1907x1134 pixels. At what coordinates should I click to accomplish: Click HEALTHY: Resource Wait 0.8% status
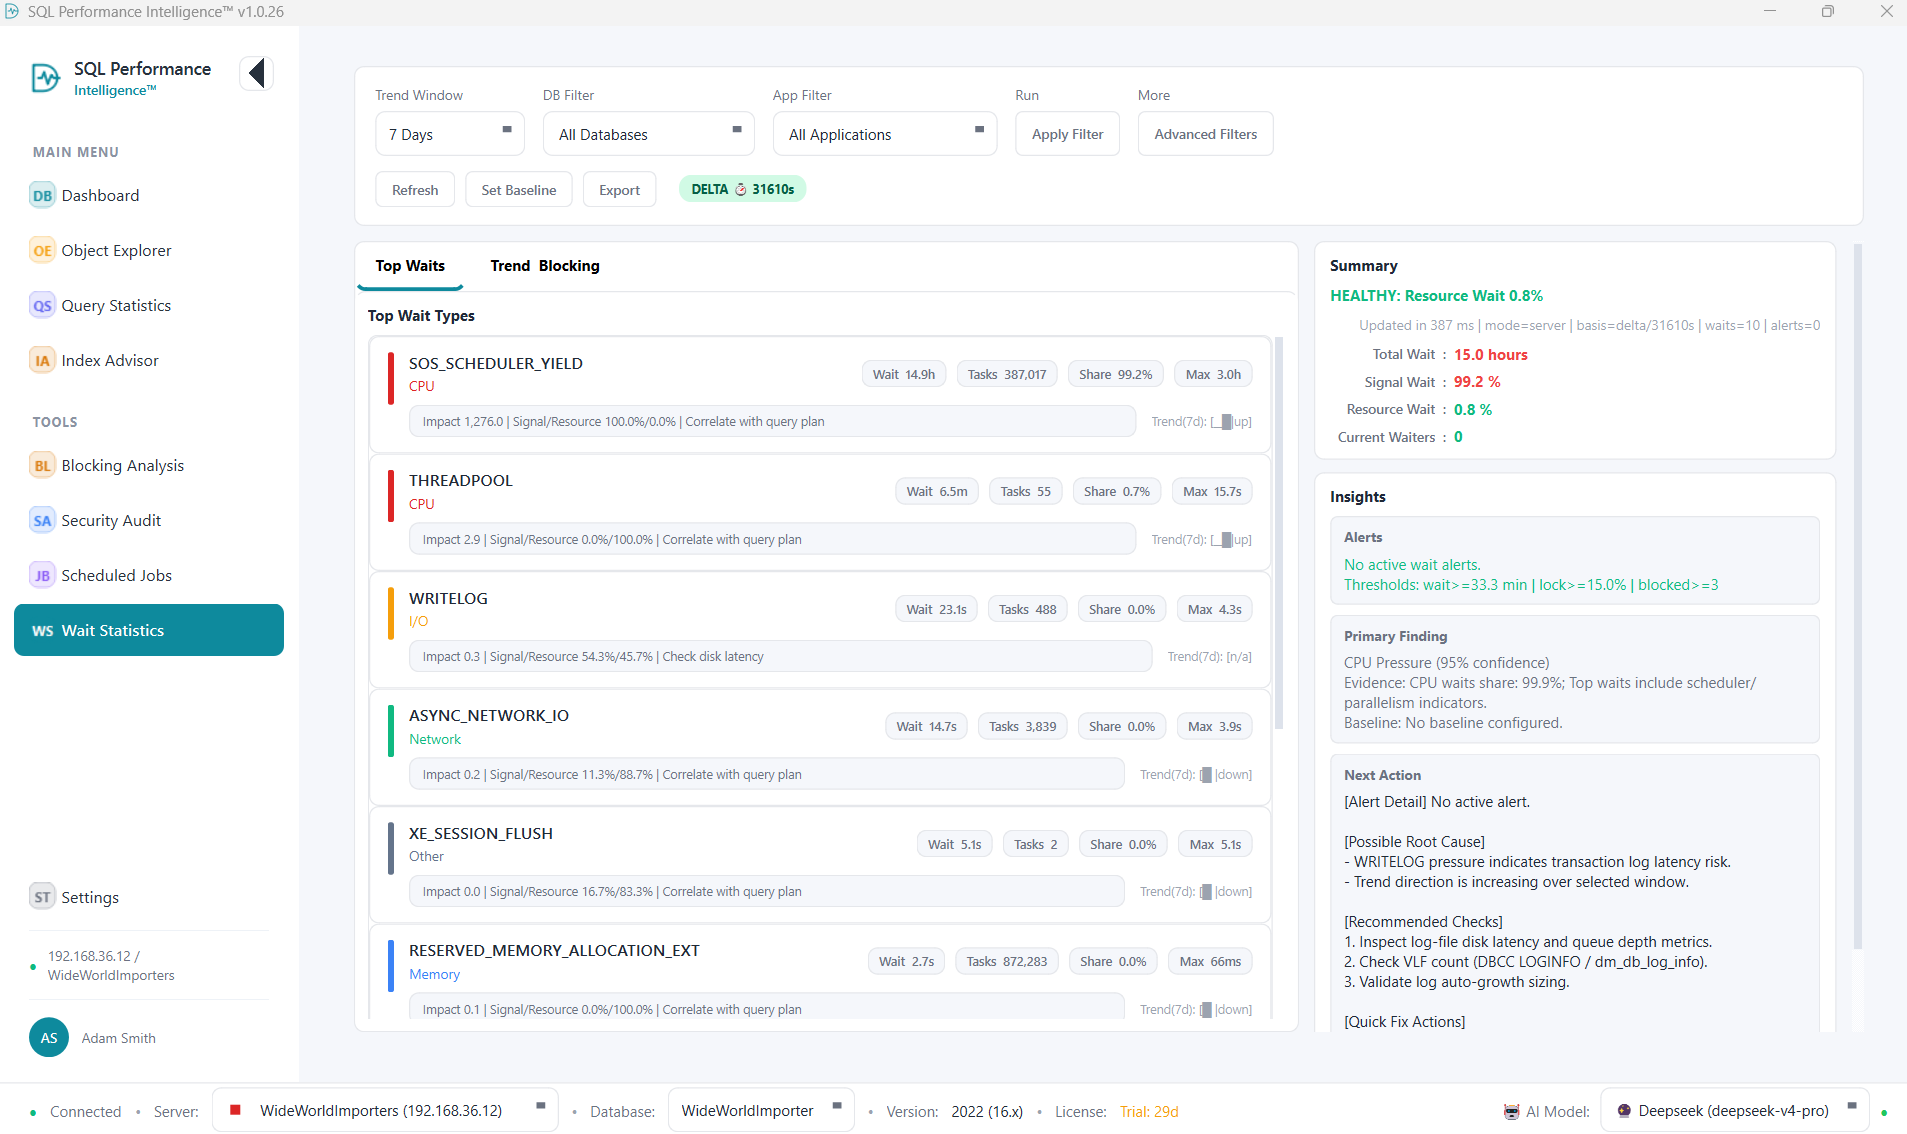pyautogui.click(x=1436, y=296)
